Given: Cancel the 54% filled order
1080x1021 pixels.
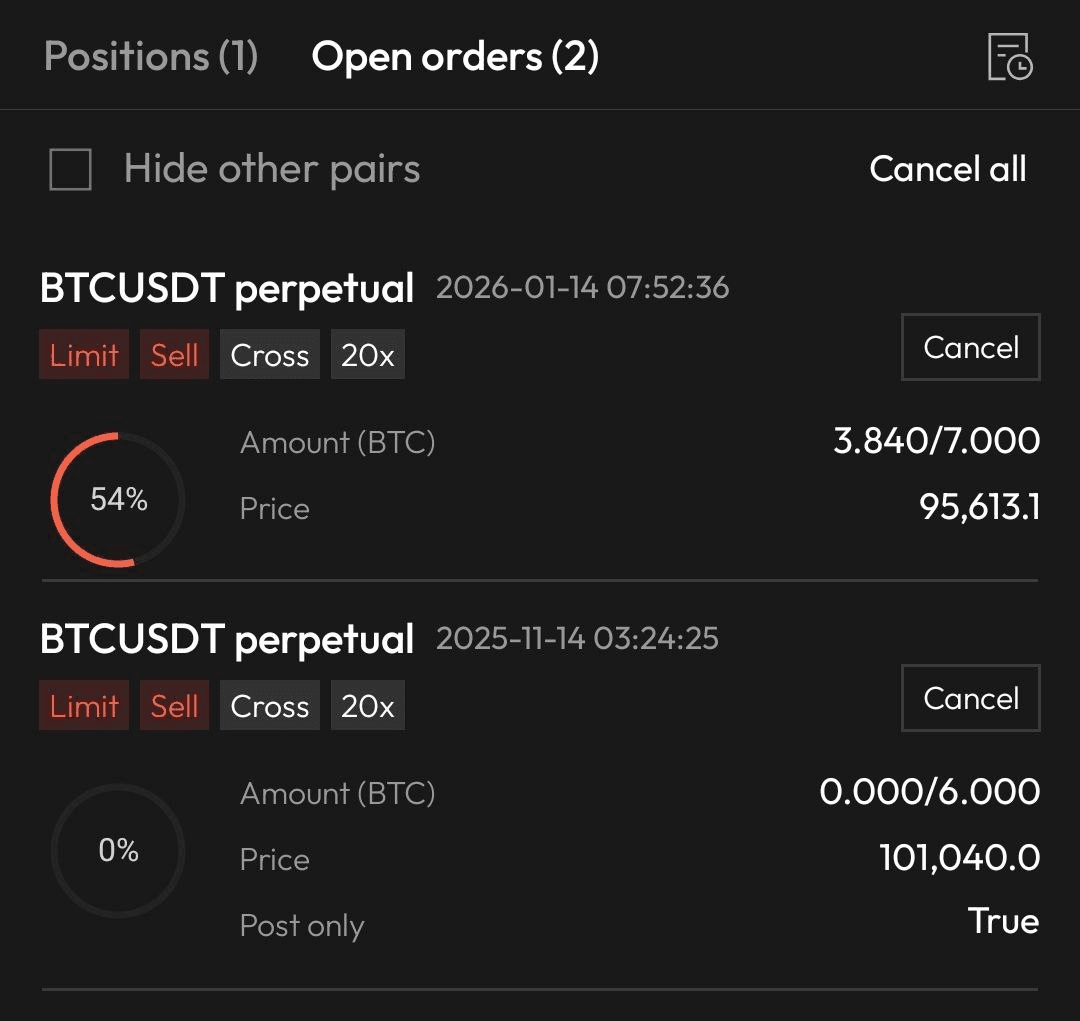Looking at the screenshot, I should [x=969, y=347].
